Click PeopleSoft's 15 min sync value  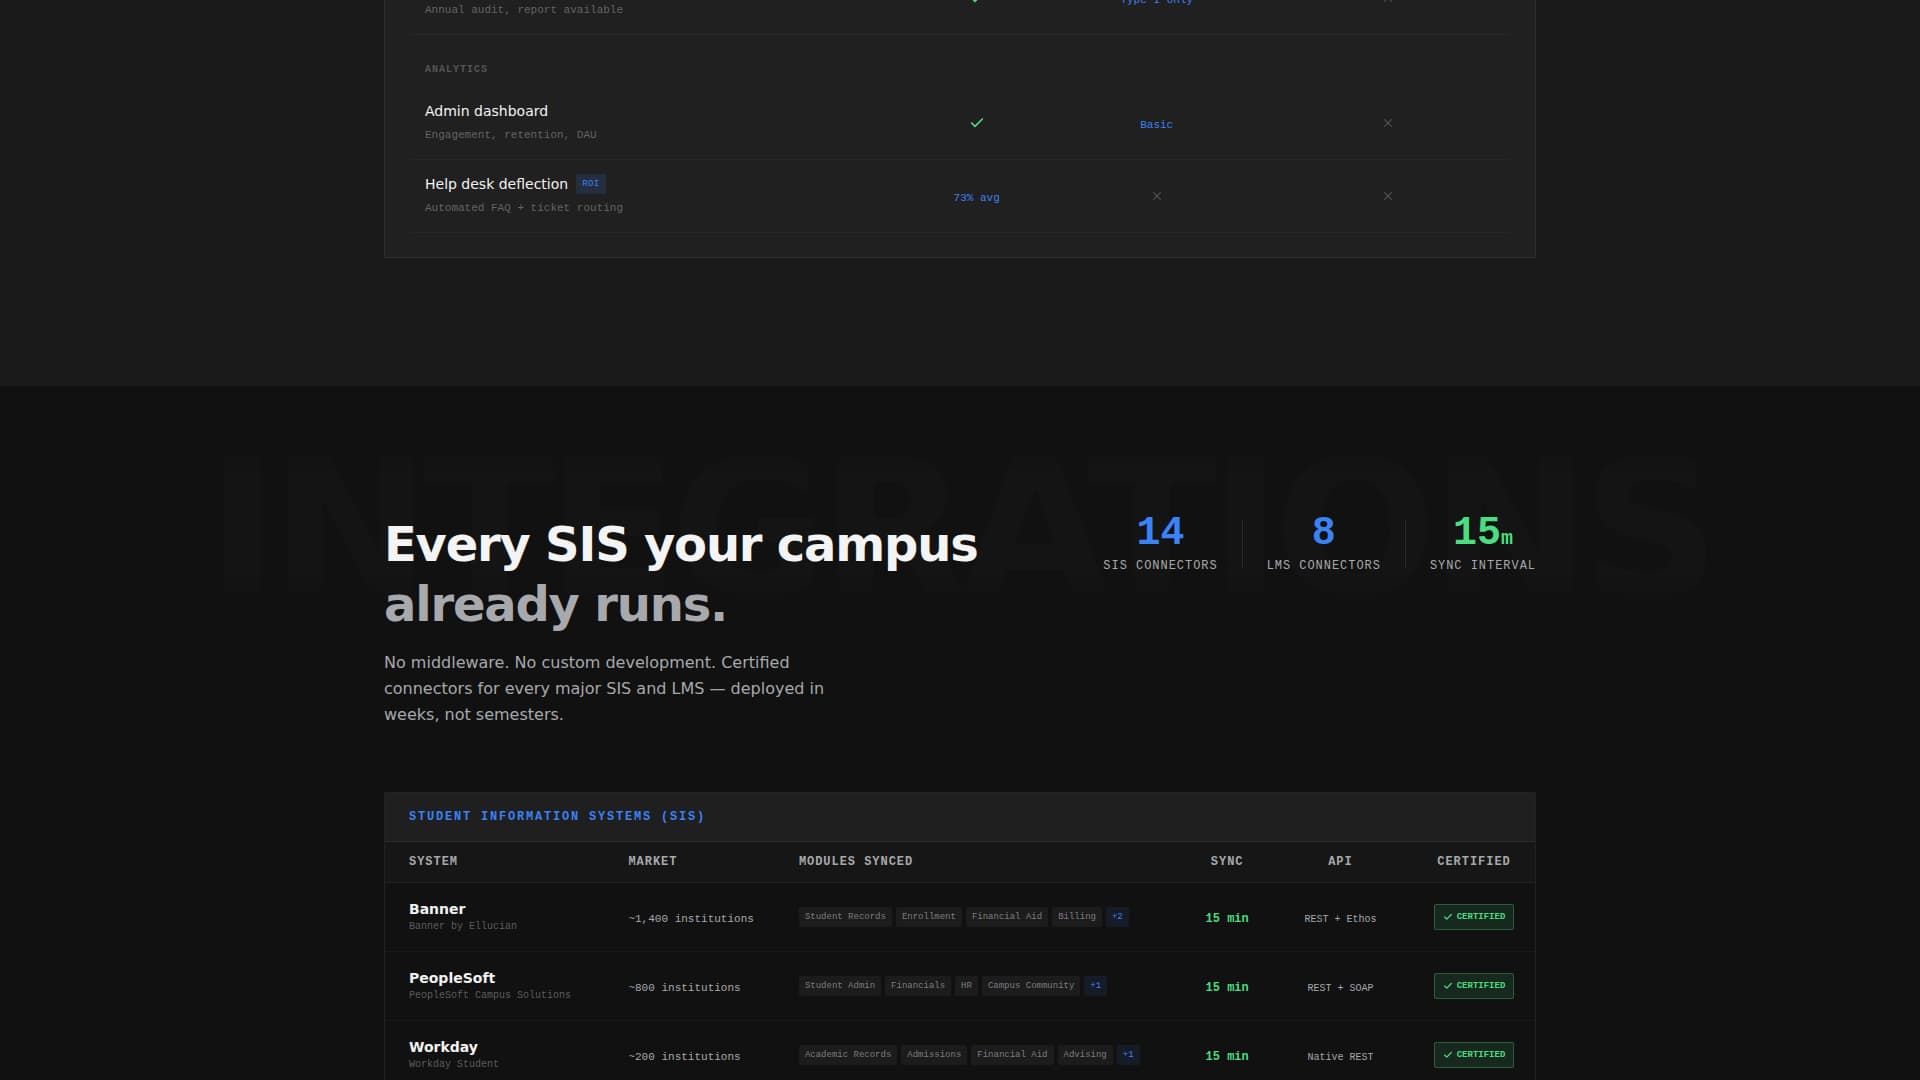pyautogui.click(x=1227, y=987)
